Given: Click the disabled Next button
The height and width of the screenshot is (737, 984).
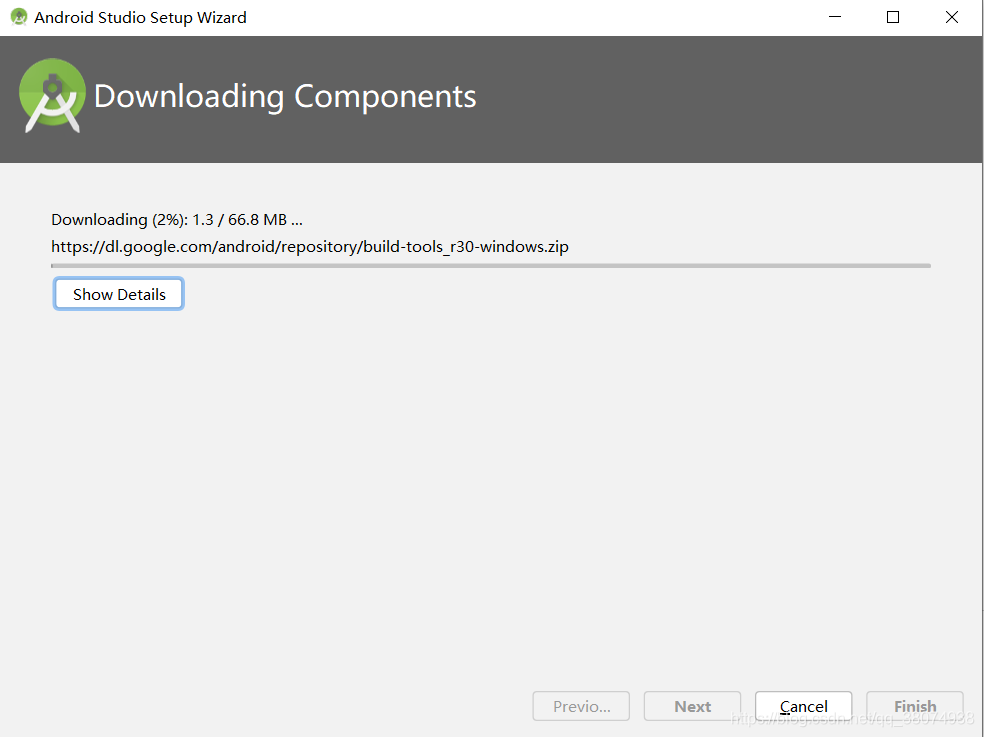Looking at the screenshot, I should (x=692, y=706).
